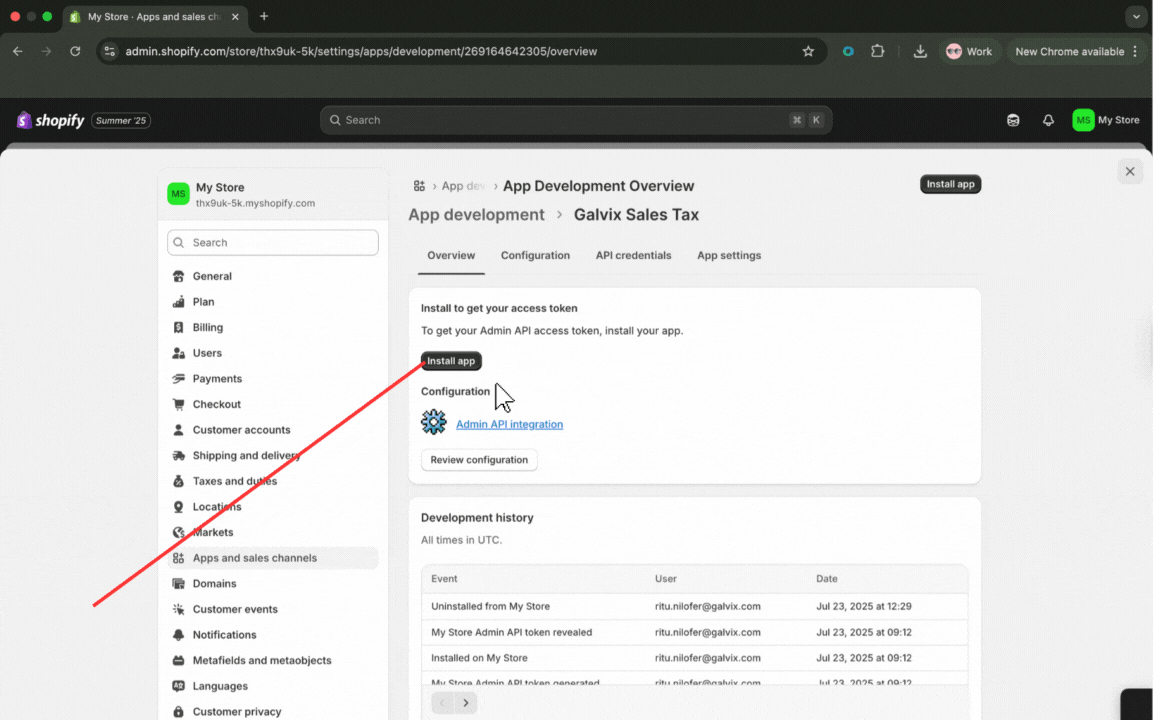Open Chrome extensions puzzle icon
The image size is (1154, 720).
(877, 52)
